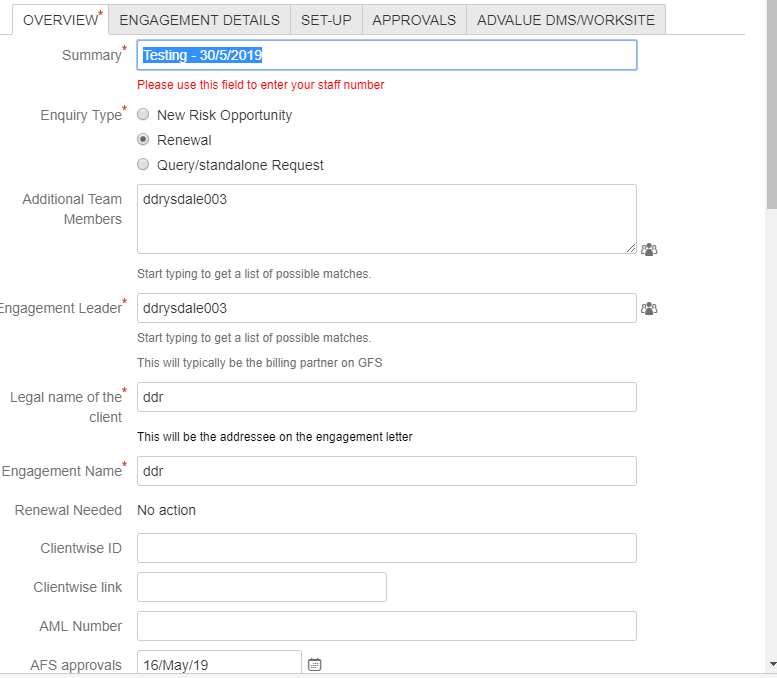Click the Additional Team Members label
The width and height of the screenshot is (777, 678).
[x=72, y=209]
